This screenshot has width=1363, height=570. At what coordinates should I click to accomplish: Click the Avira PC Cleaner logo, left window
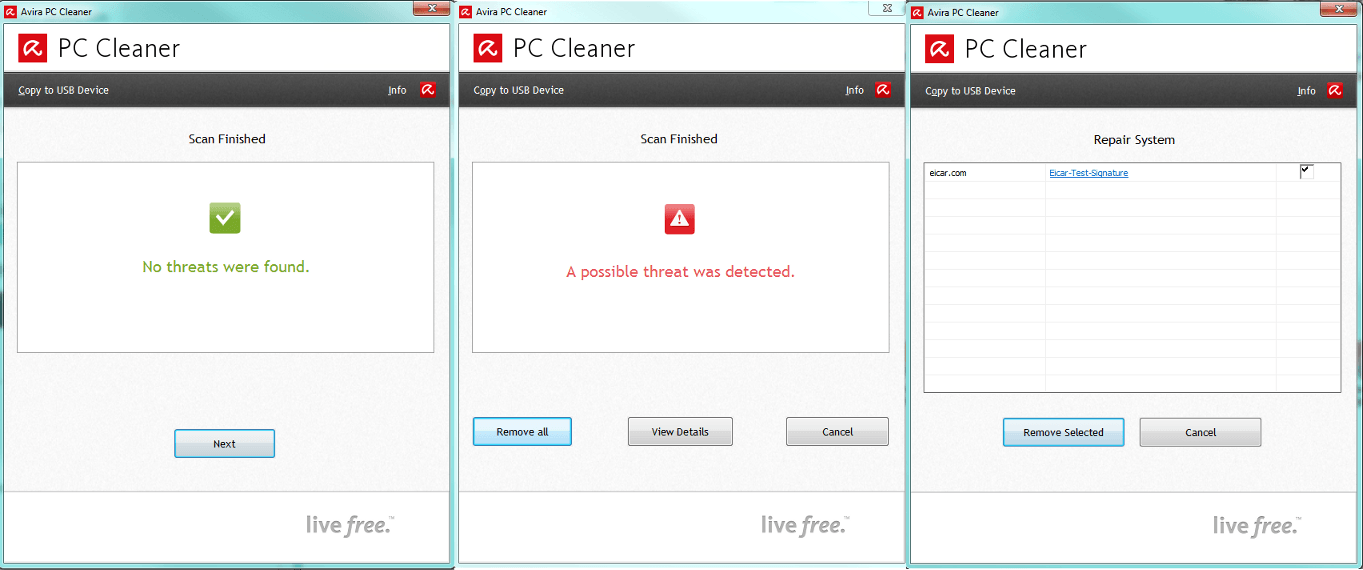[33, 48]
